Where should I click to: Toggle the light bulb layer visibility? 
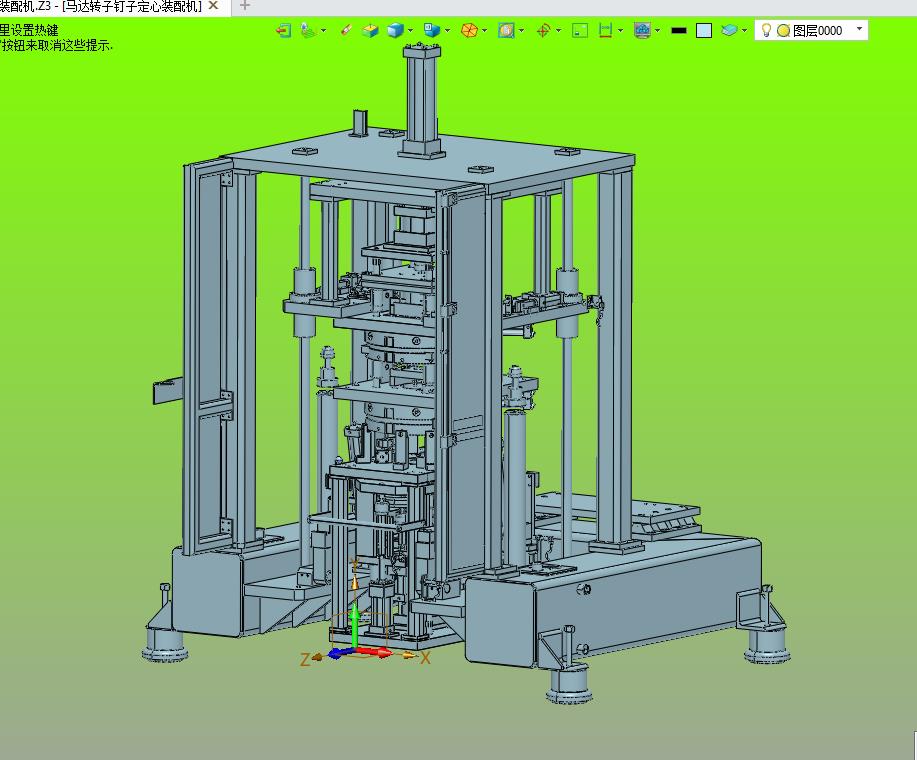click(766, 30)
